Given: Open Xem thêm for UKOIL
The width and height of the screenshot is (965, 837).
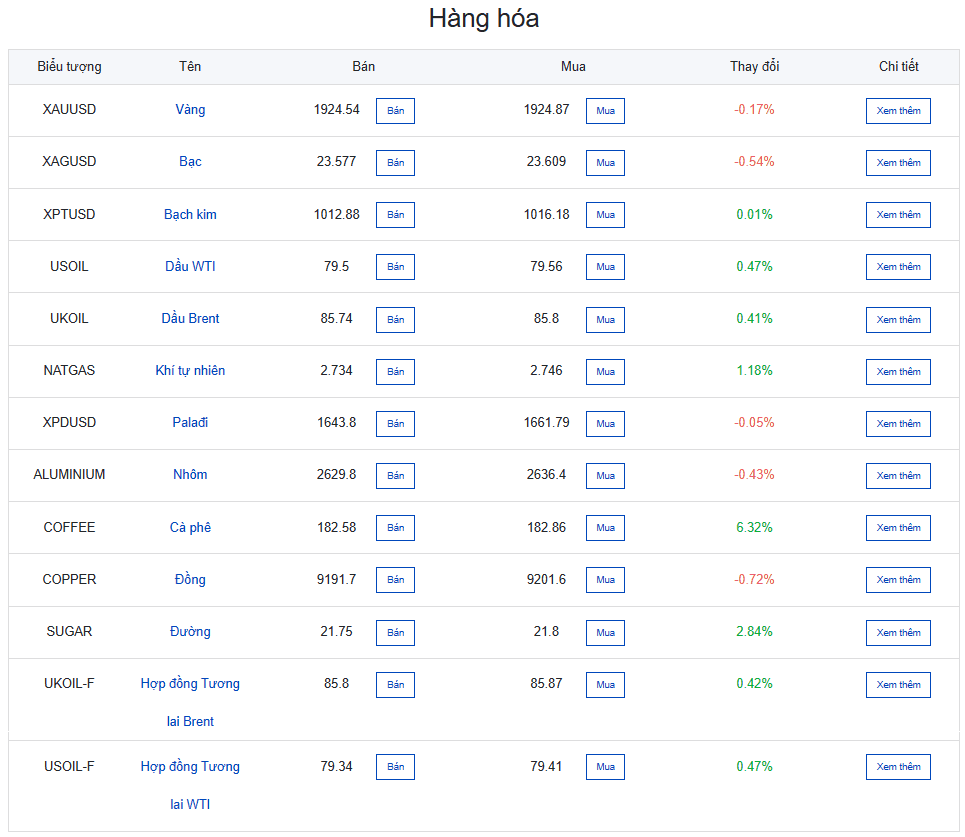Looking at the screenshot, I should point(898,319).
